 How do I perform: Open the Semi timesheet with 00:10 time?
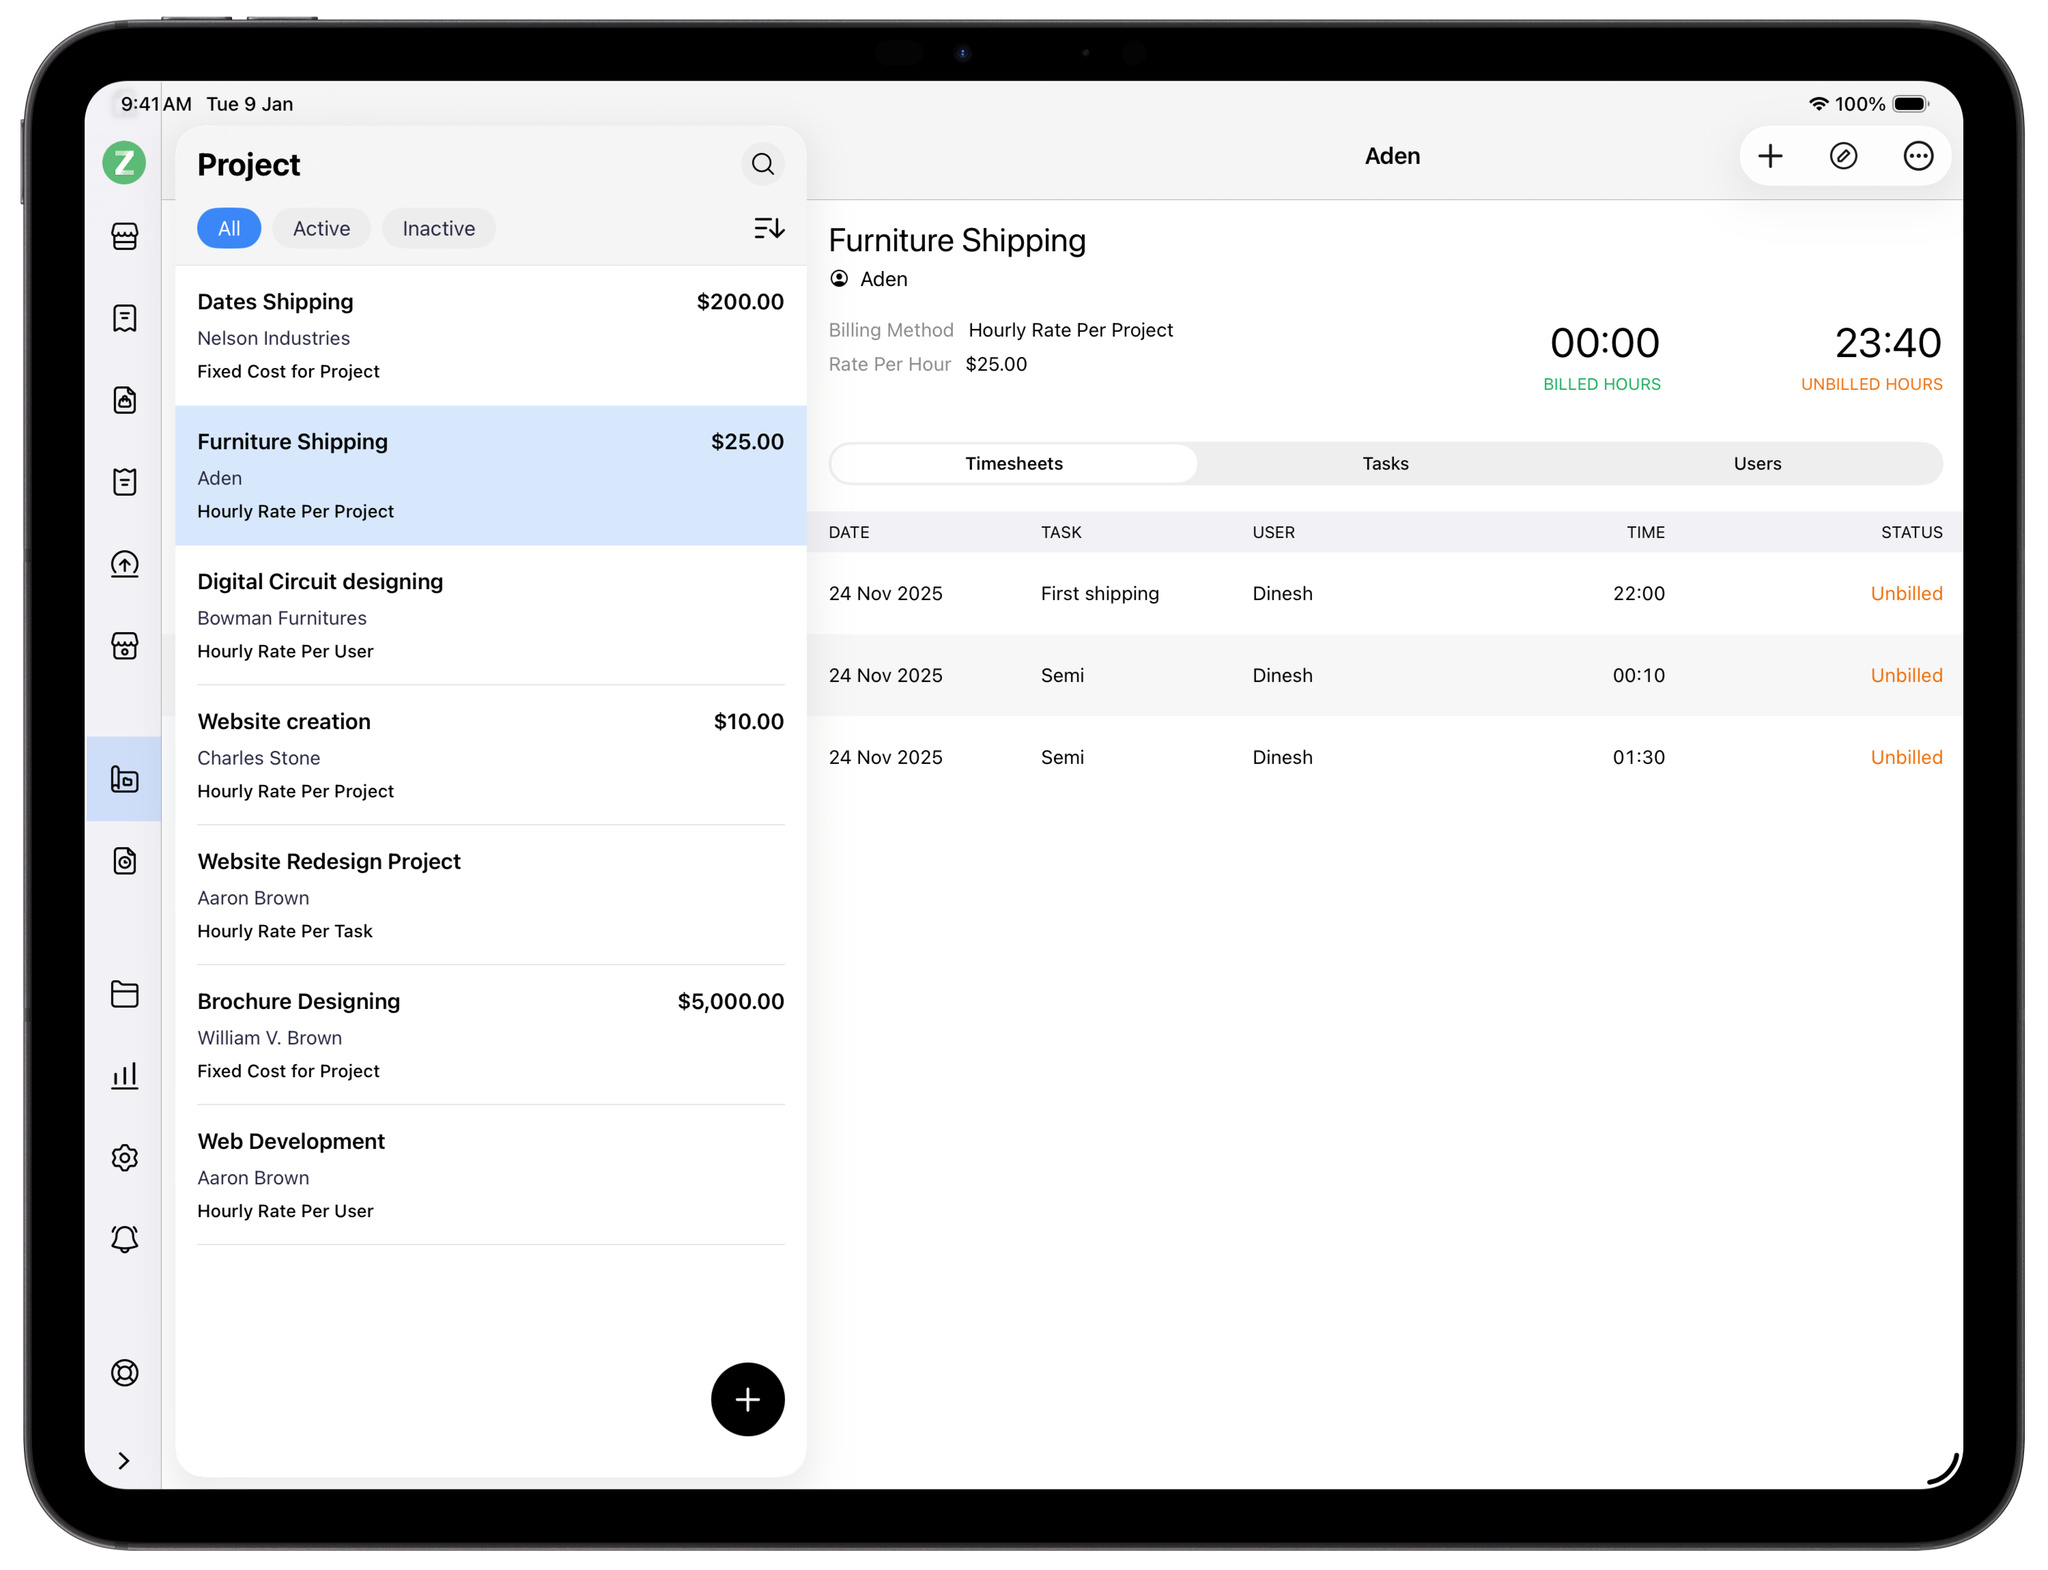click(1385, 675)
